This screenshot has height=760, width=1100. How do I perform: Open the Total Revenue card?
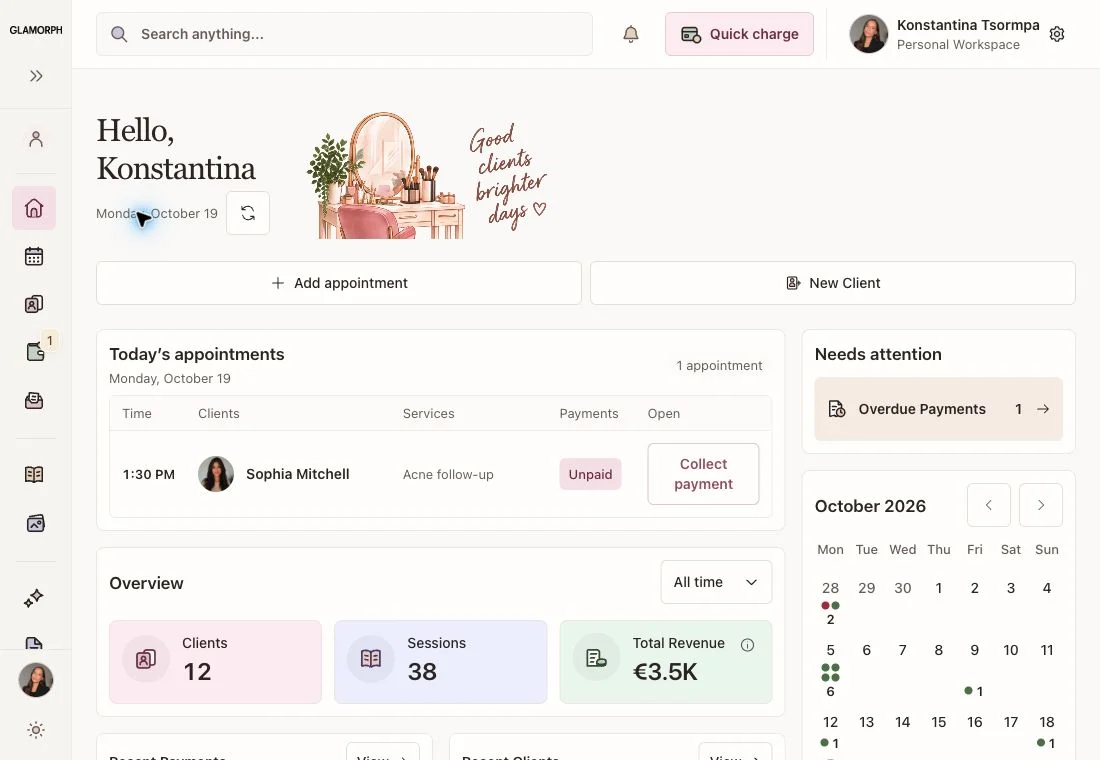[x=666, y=662]
